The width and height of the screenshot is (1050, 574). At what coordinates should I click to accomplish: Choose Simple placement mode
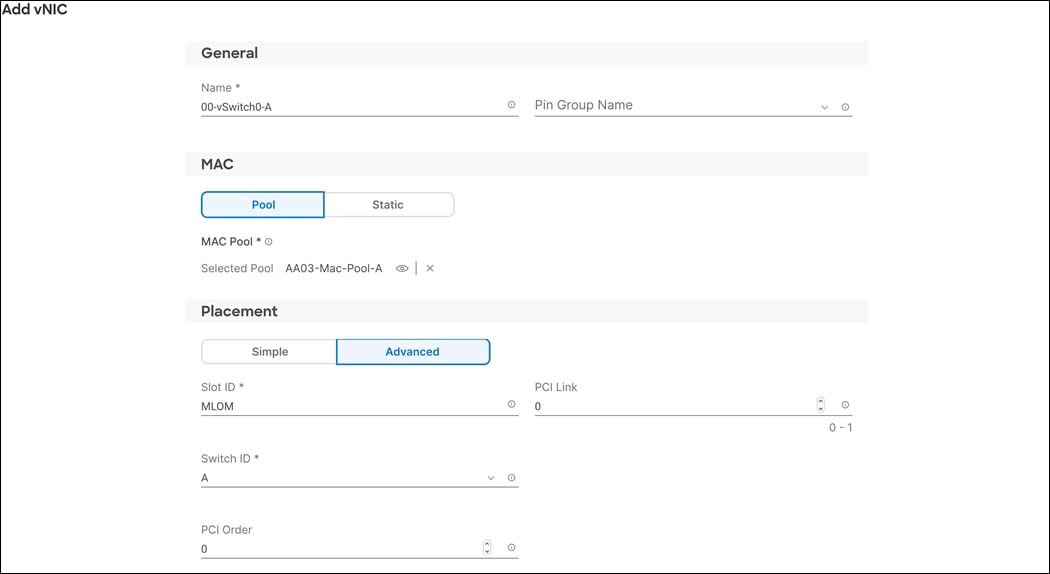(269, 352)
